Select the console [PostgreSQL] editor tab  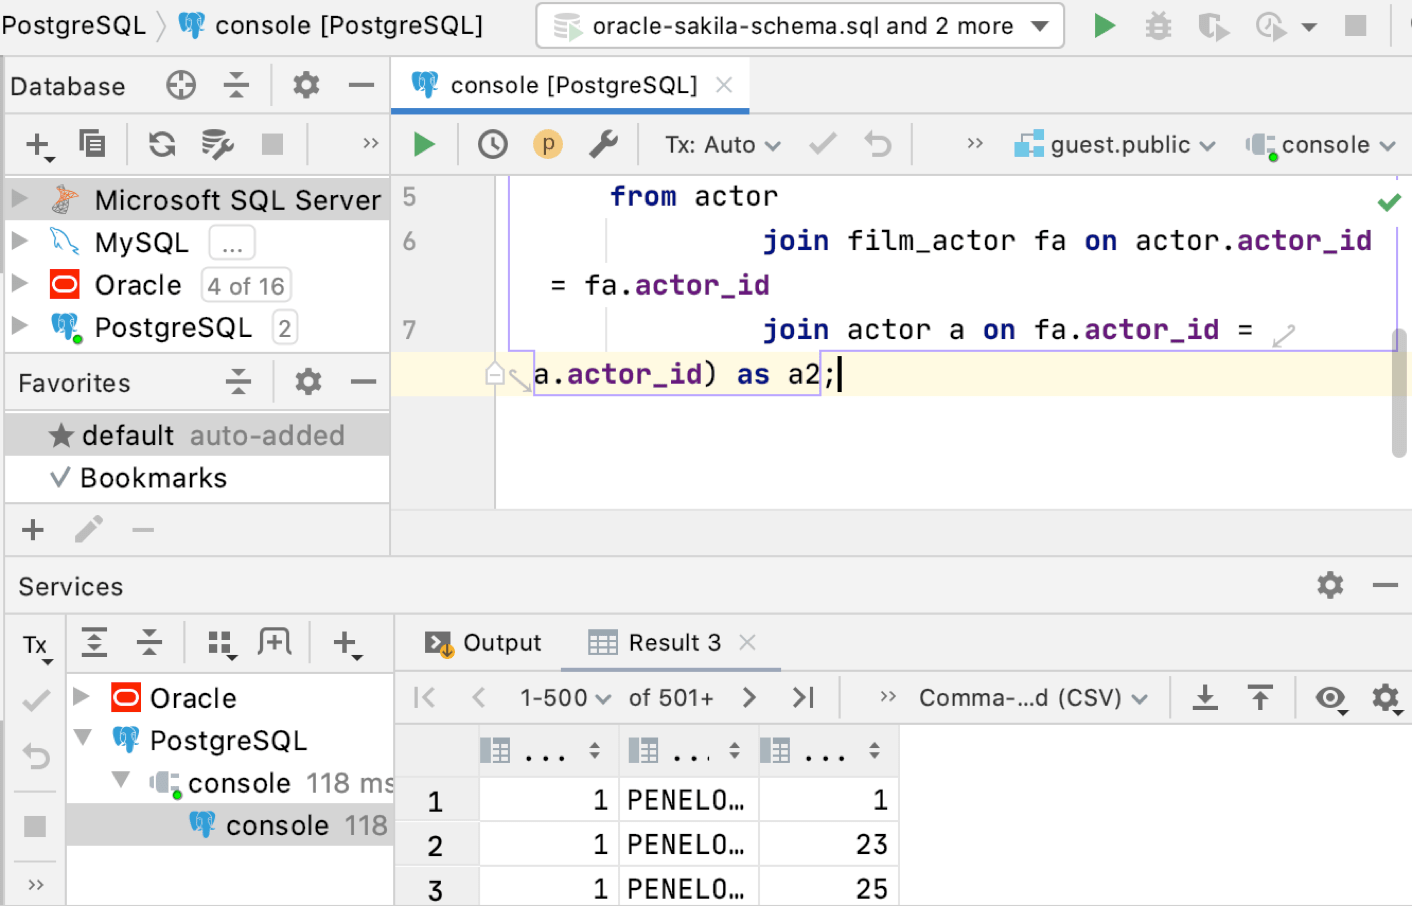pyautogui.click(x=572, y=86)
